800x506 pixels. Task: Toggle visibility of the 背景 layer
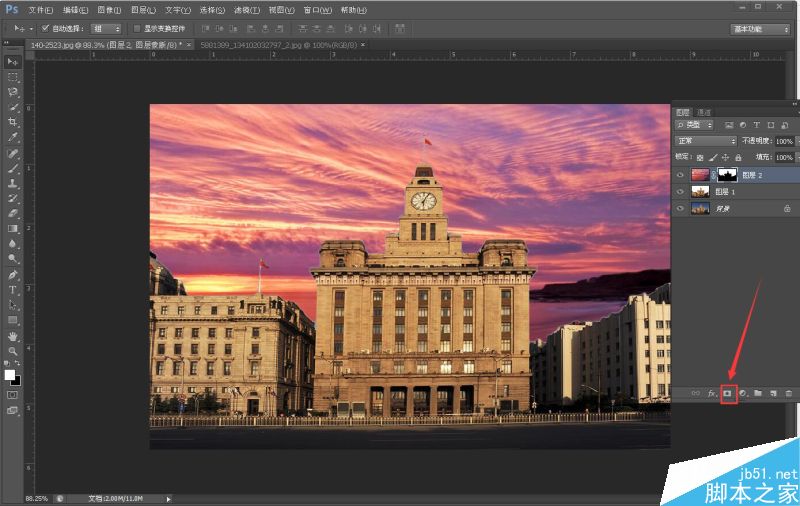pyautogui.click(x=680, y=209)
